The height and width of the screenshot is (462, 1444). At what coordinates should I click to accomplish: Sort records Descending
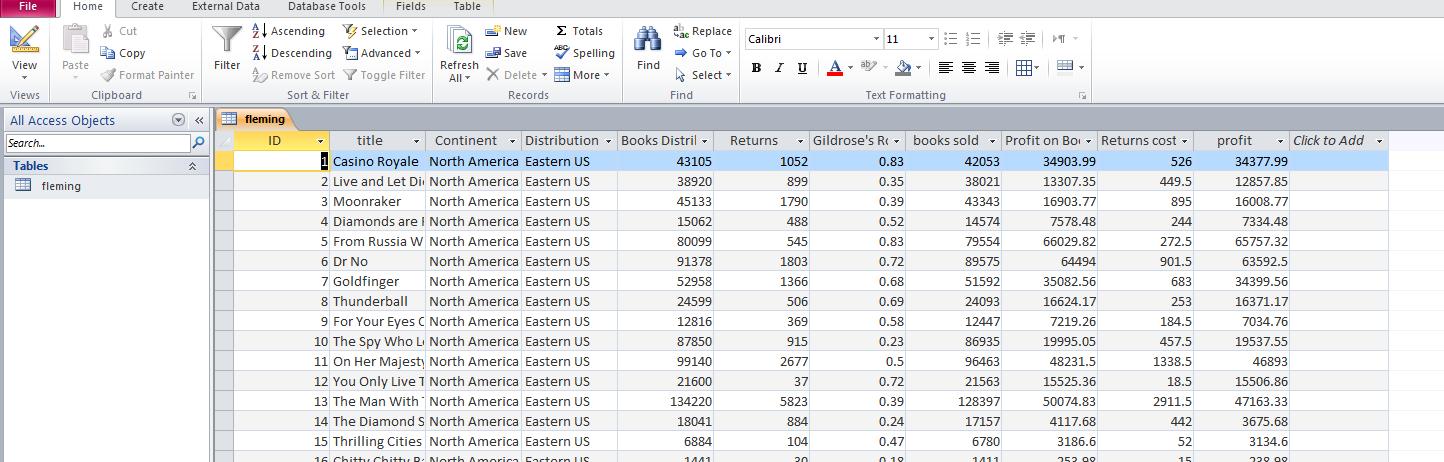[x=291, y=53]
